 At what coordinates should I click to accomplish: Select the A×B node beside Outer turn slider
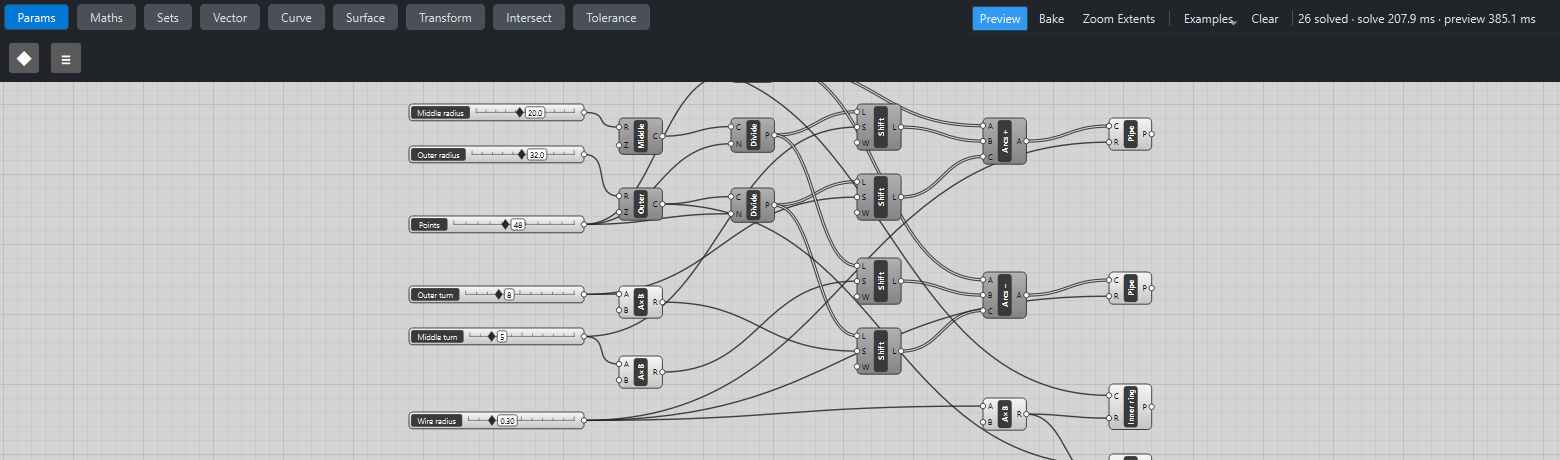click(x=641, y=302)
